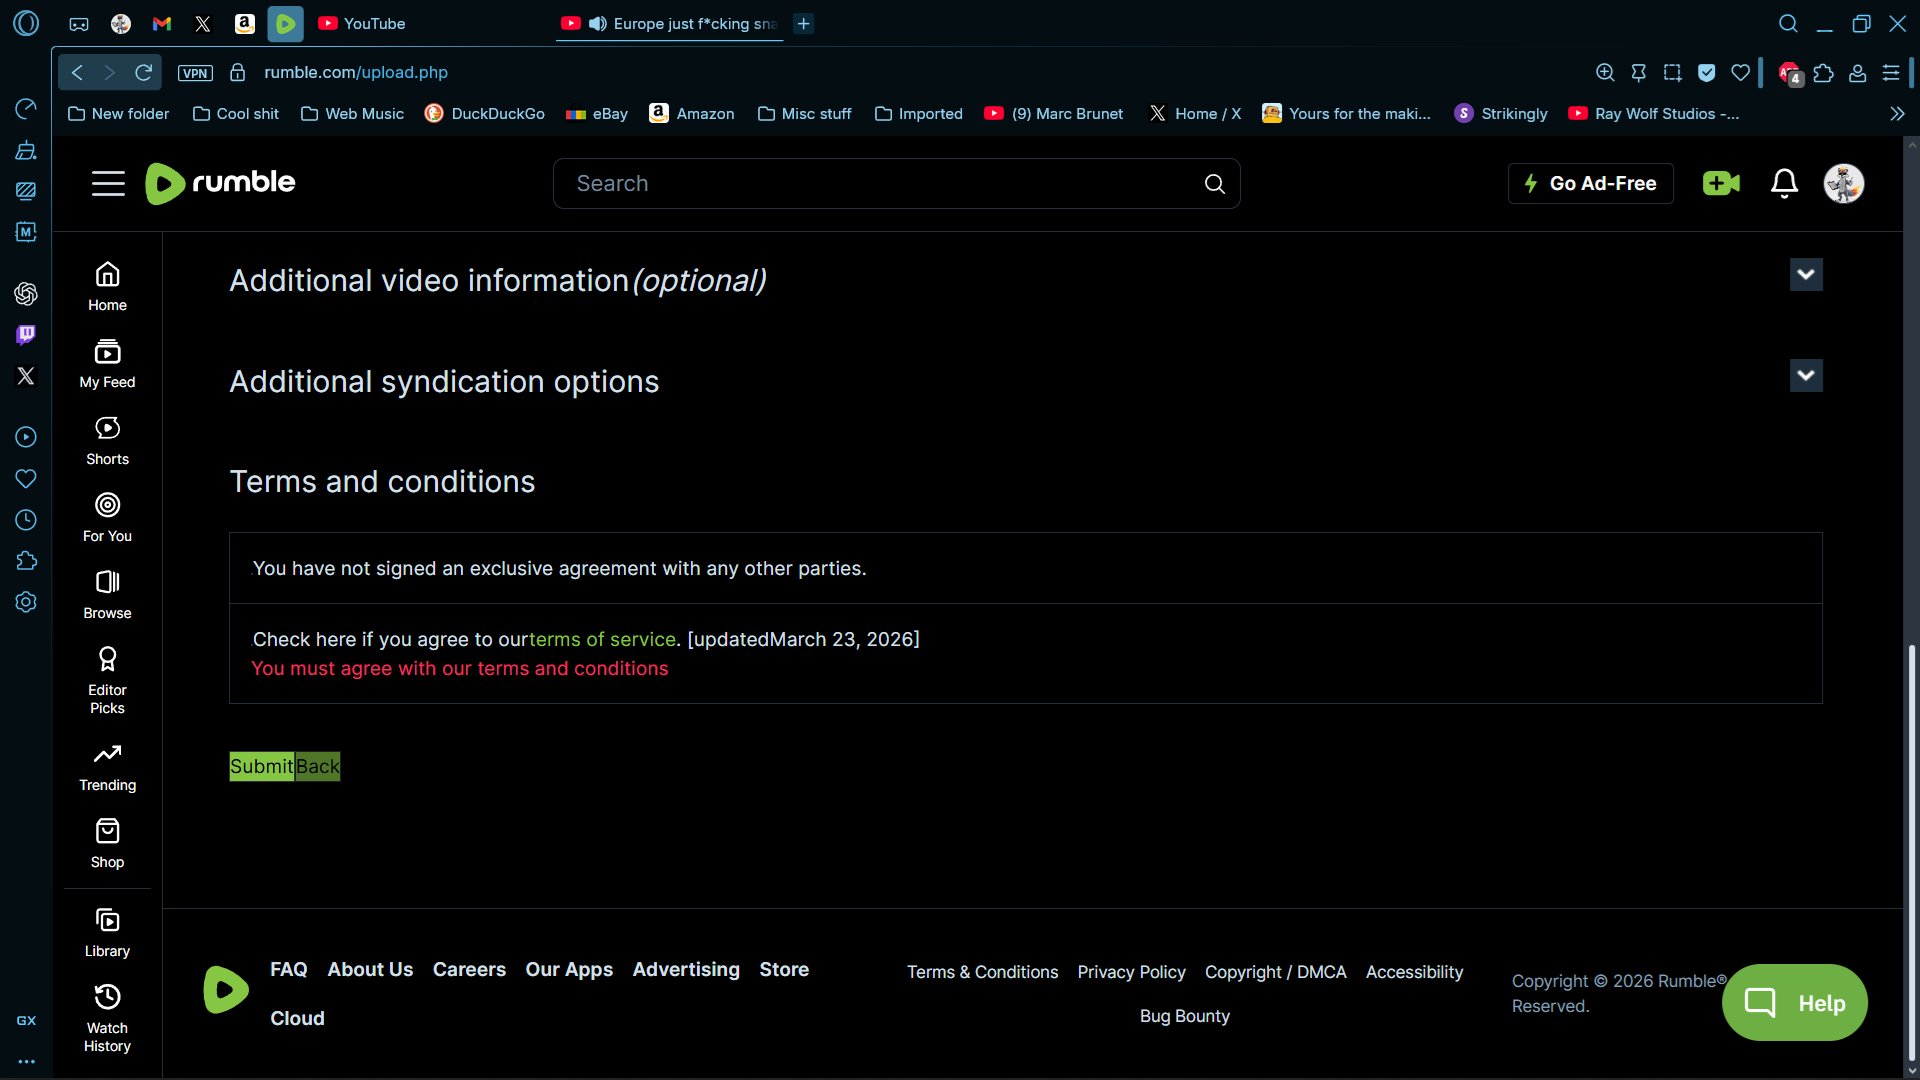Screen dimensions: 1920x1080
Task: Switch to the YouTube browser tab
Action: (x=362, y=24)
